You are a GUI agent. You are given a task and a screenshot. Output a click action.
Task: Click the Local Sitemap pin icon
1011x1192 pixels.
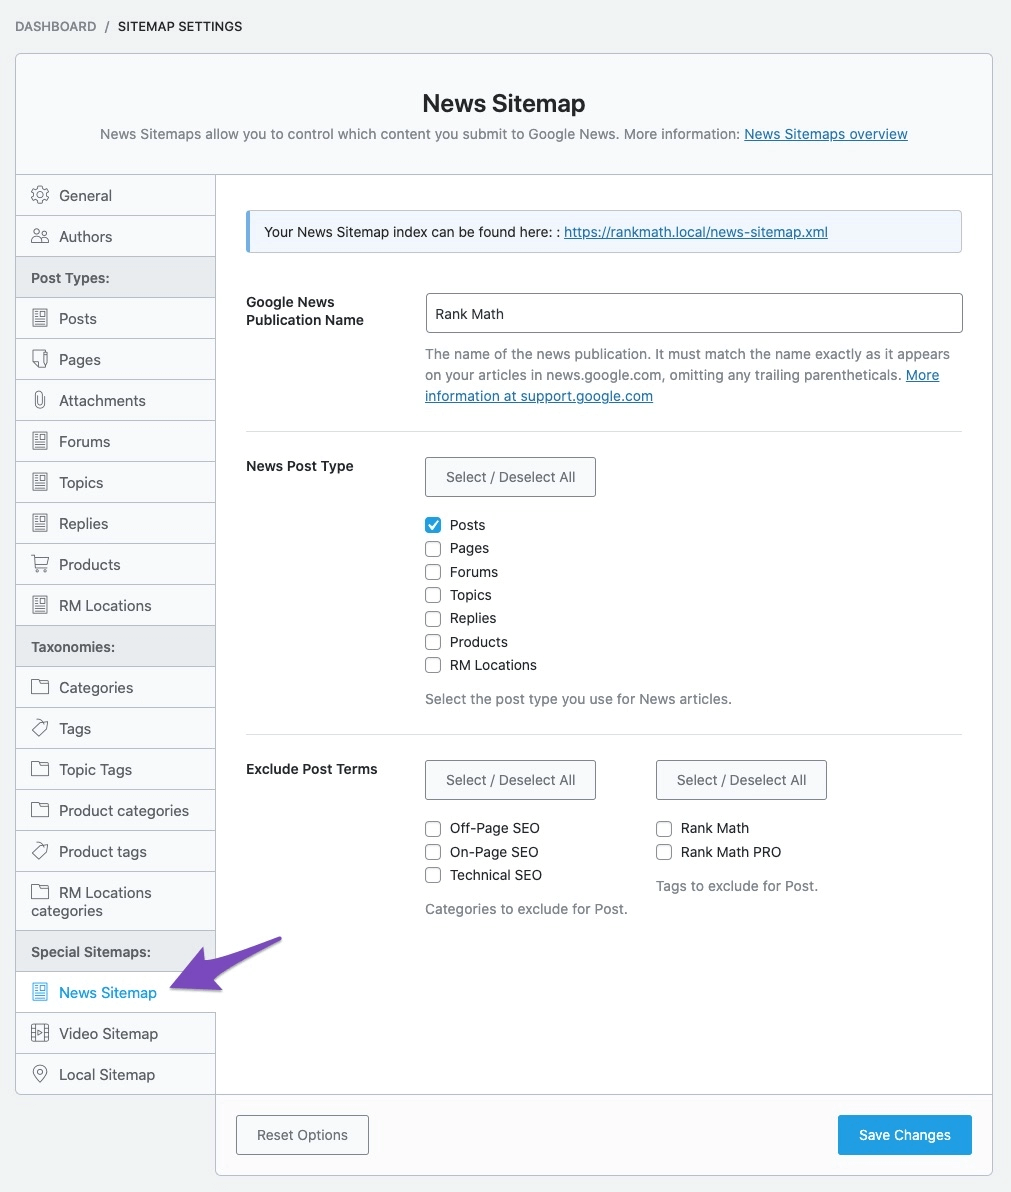pos(40,1074)
